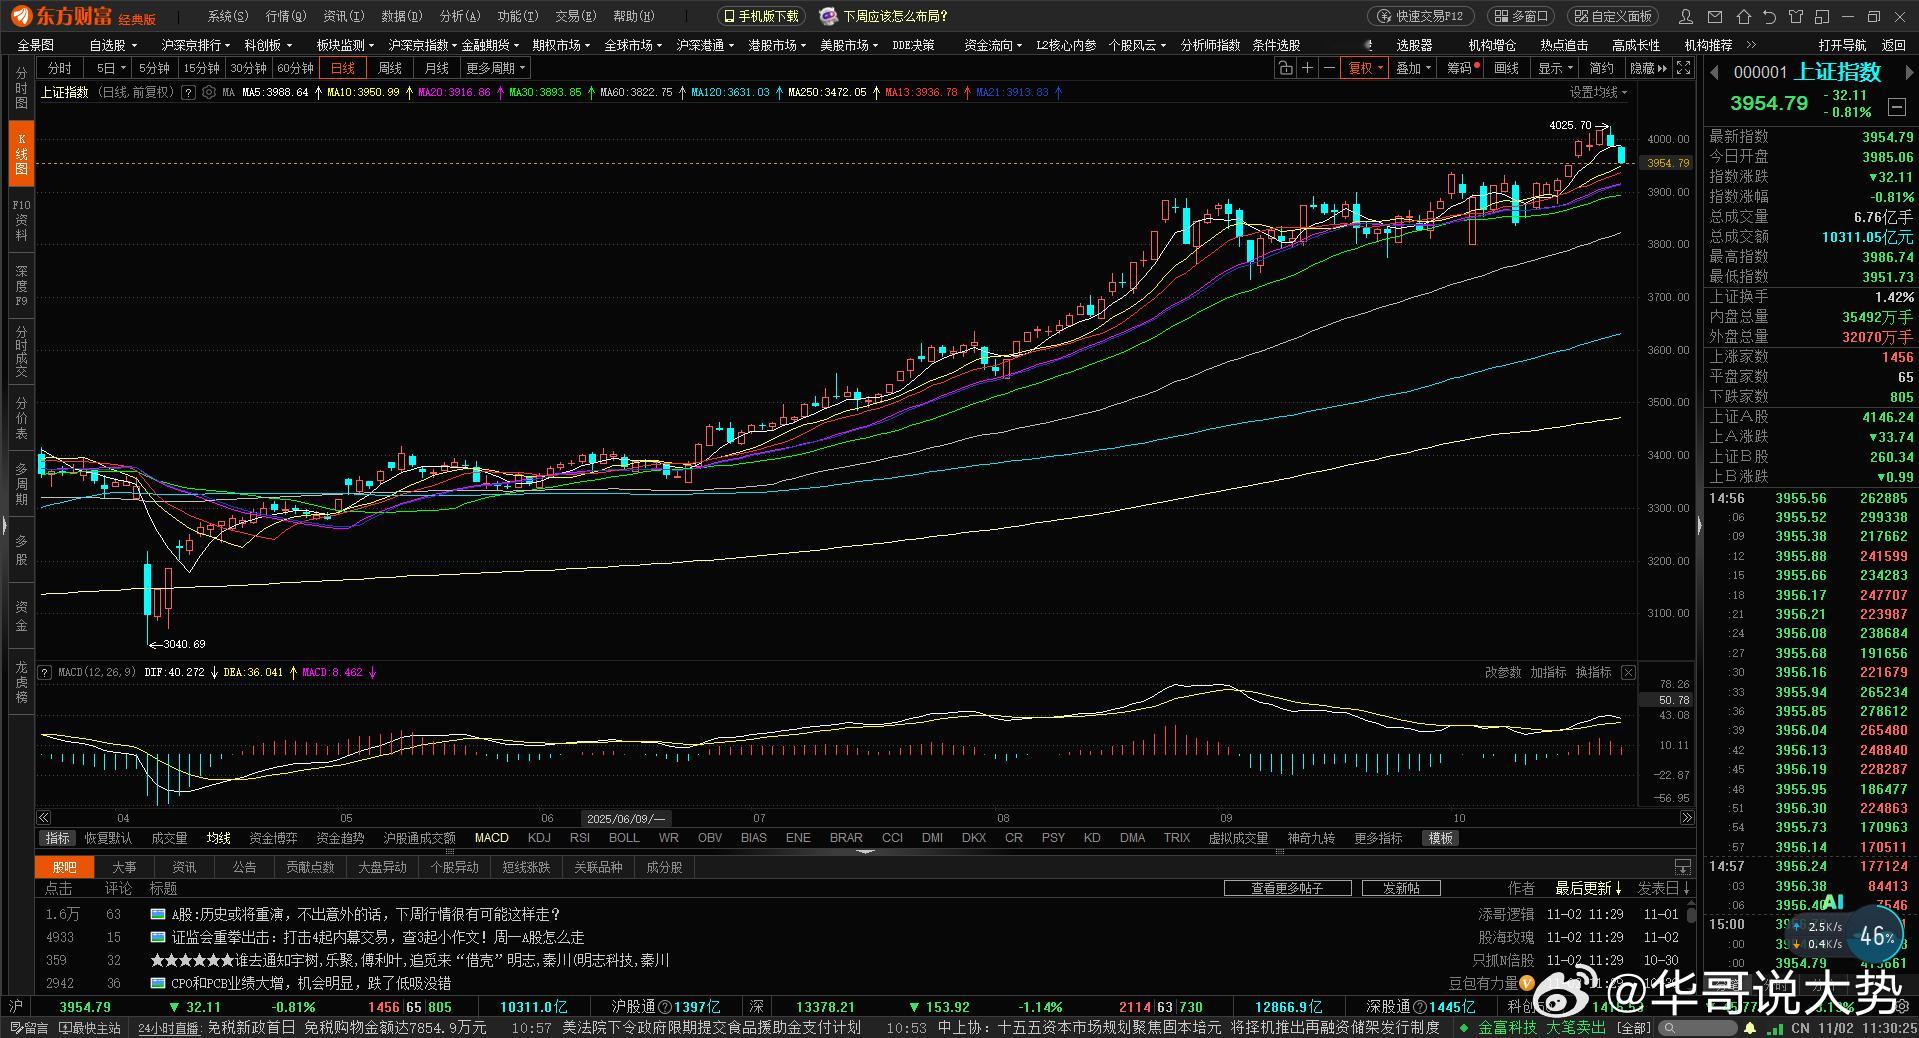Open the 交易(E) menu
This screenshot has height=1038, width=1919.
coord(575,16)
